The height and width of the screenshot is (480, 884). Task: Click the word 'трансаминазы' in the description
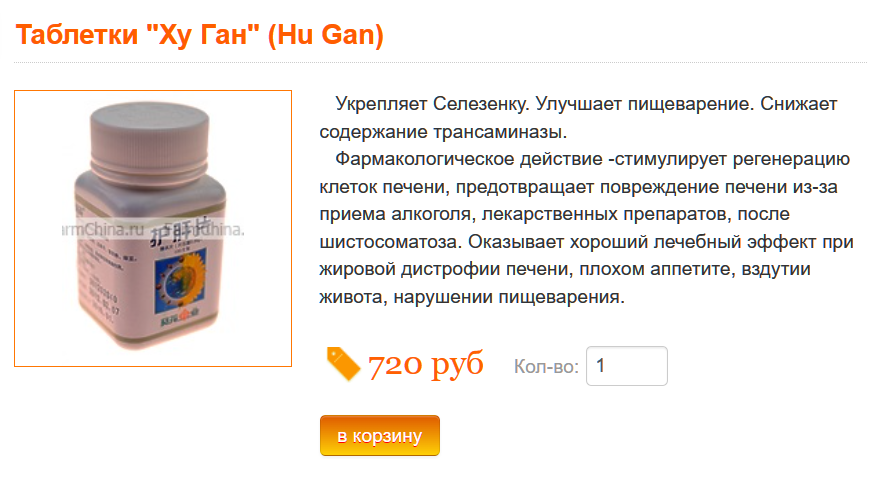[x=500, y=132]
